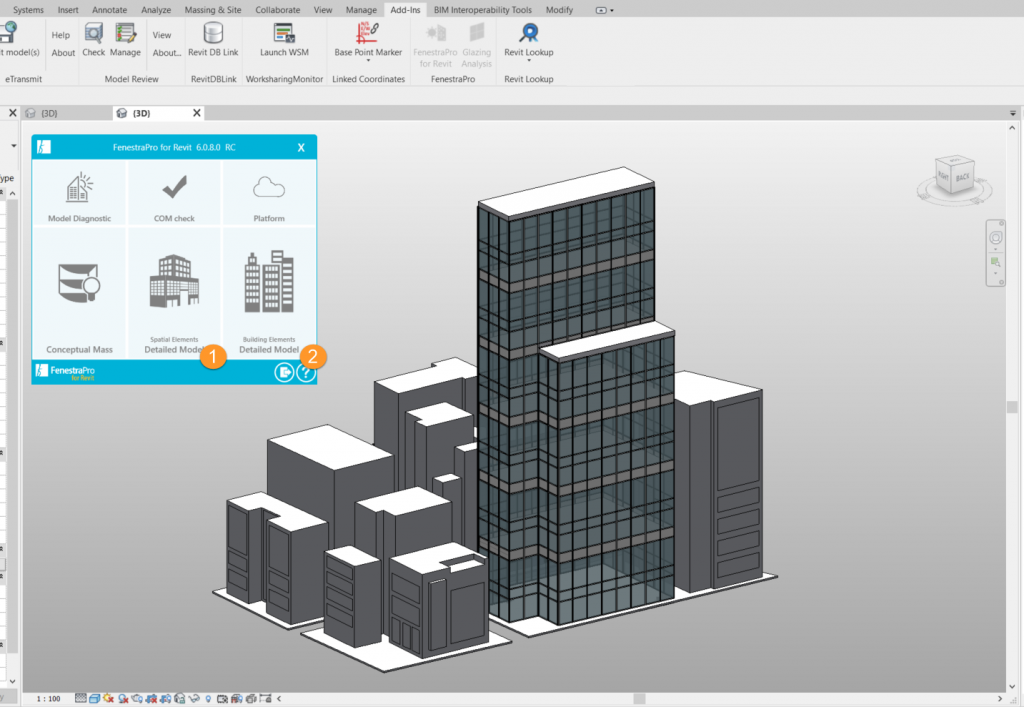This screenshot has height=707, width=1024.
Task: Click the FenestraPro log out icon
Action: [x=284, y=372]
